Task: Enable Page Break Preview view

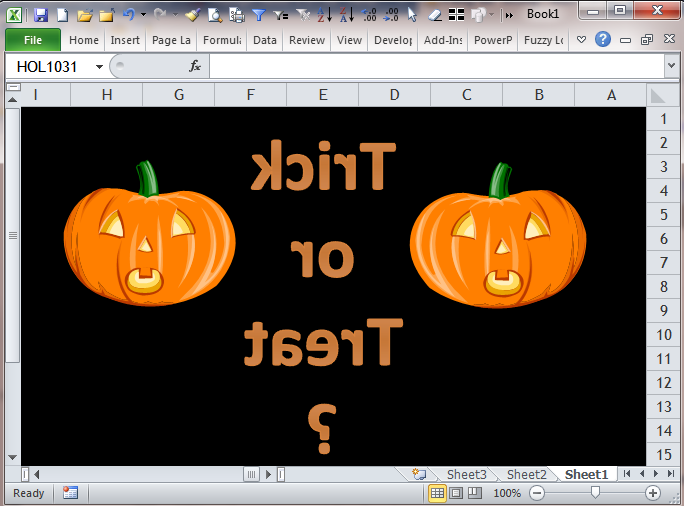Action: coord(474,493)
